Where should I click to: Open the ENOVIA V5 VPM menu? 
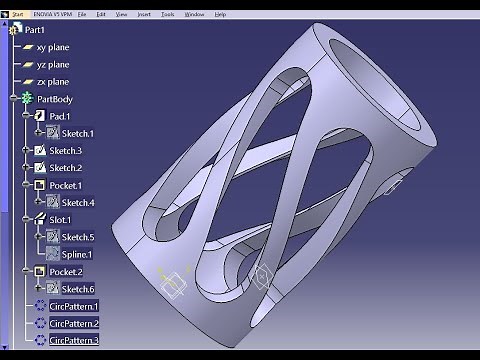coord(53,14)
